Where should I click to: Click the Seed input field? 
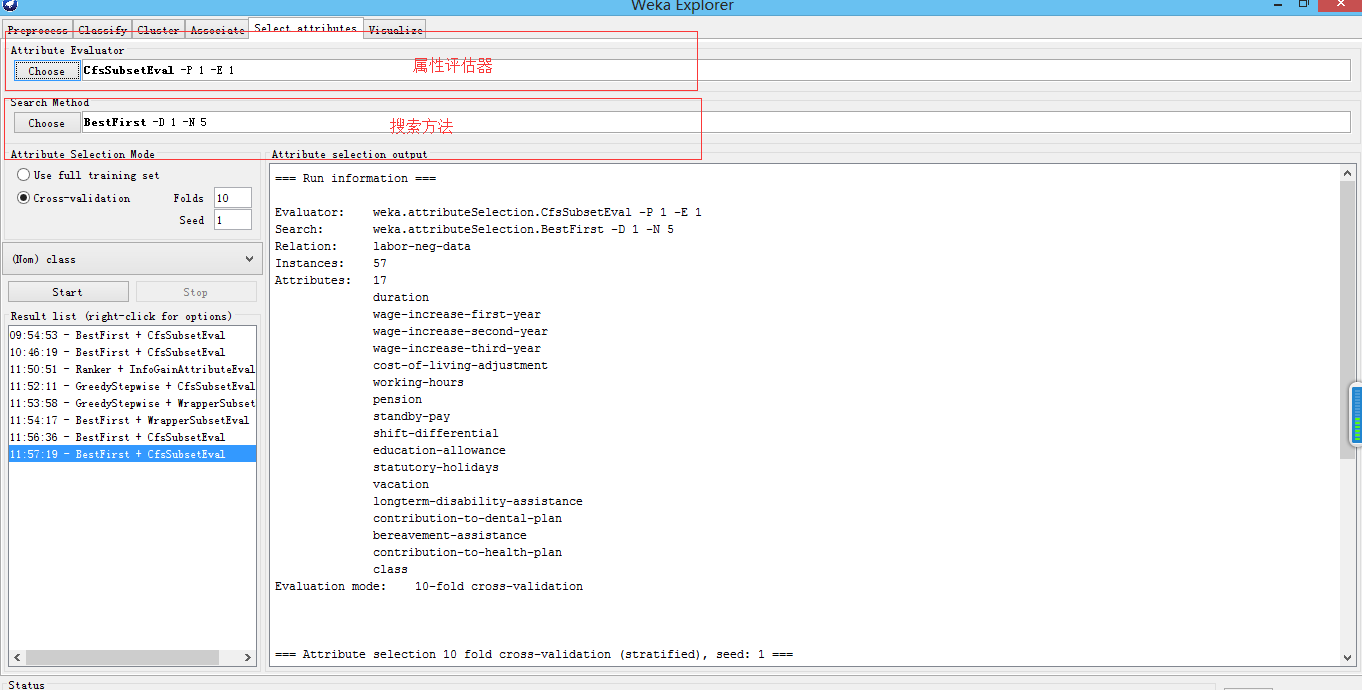(233, 220)
